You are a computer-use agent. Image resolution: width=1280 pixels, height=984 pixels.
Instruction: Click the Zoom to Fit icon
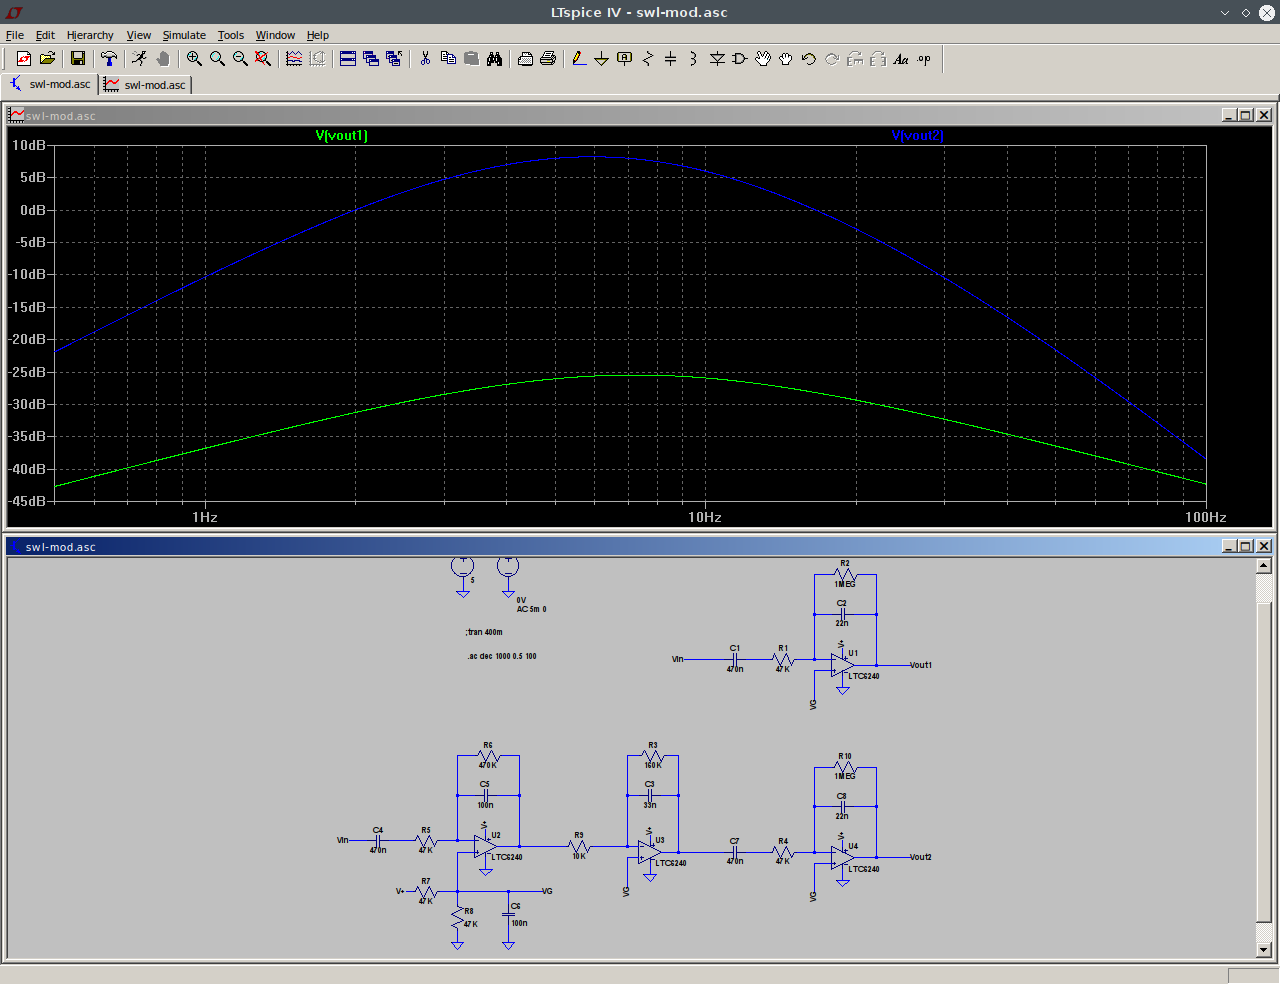(263, 59)
